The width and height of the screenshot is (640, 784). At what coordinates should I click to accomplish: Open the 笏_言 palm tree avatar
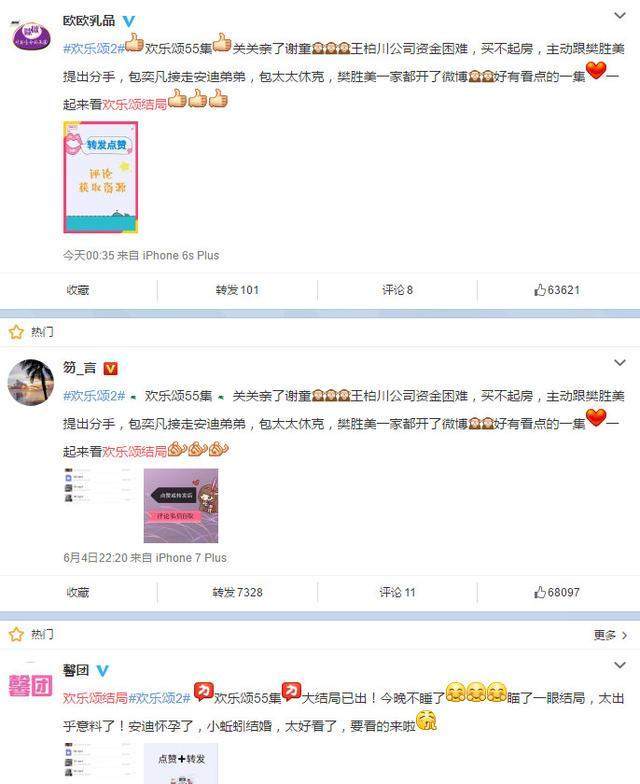(x=31, y=382)
